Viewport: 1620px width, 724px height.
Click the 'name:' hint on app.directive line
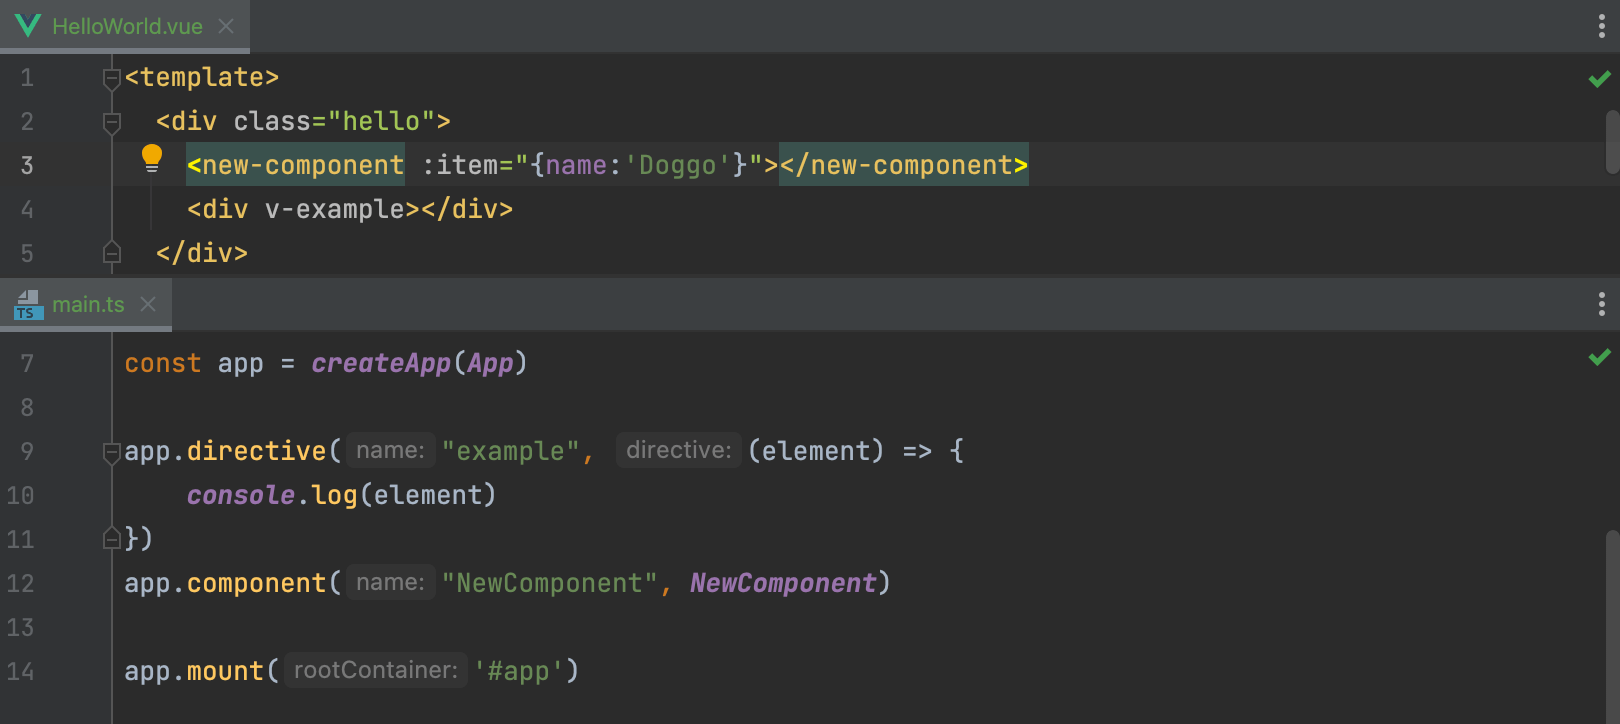click(391, 451)
